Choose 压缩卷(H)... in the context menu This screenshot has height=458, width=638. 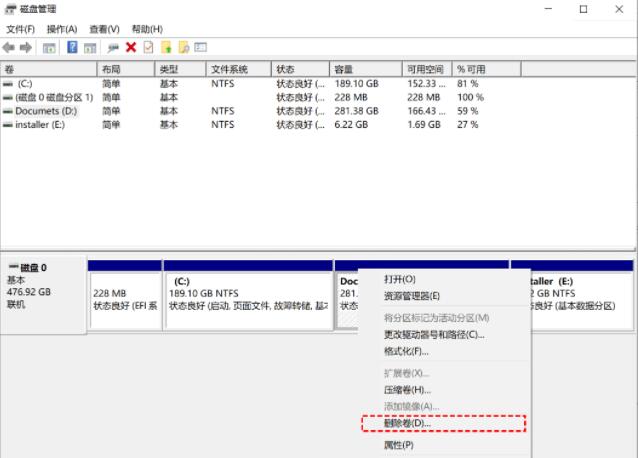[x=407, y=389]
